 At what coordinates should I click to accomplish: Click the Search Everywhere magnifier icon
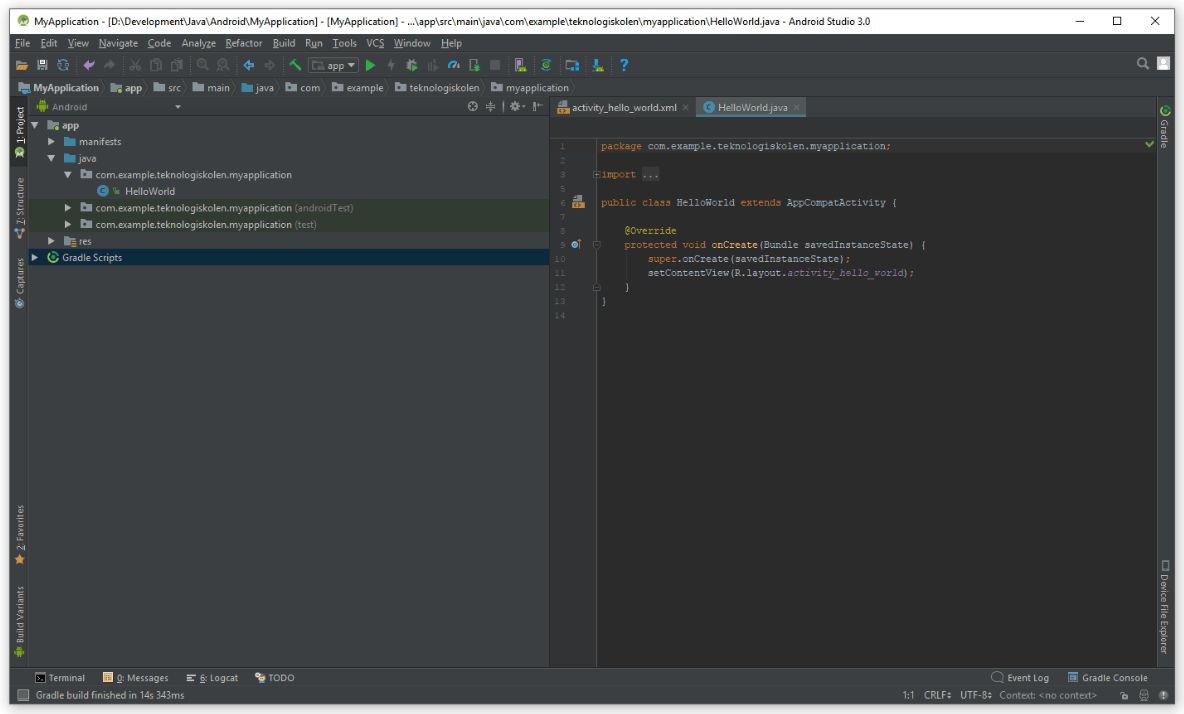[1142, 64]
